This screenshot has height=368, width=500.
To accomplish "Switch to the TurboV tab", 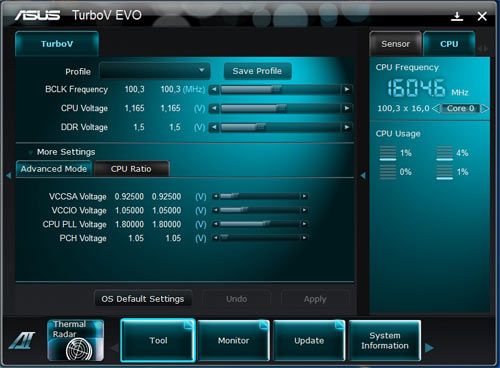I will pyautogui.click(x=57, y=44).
